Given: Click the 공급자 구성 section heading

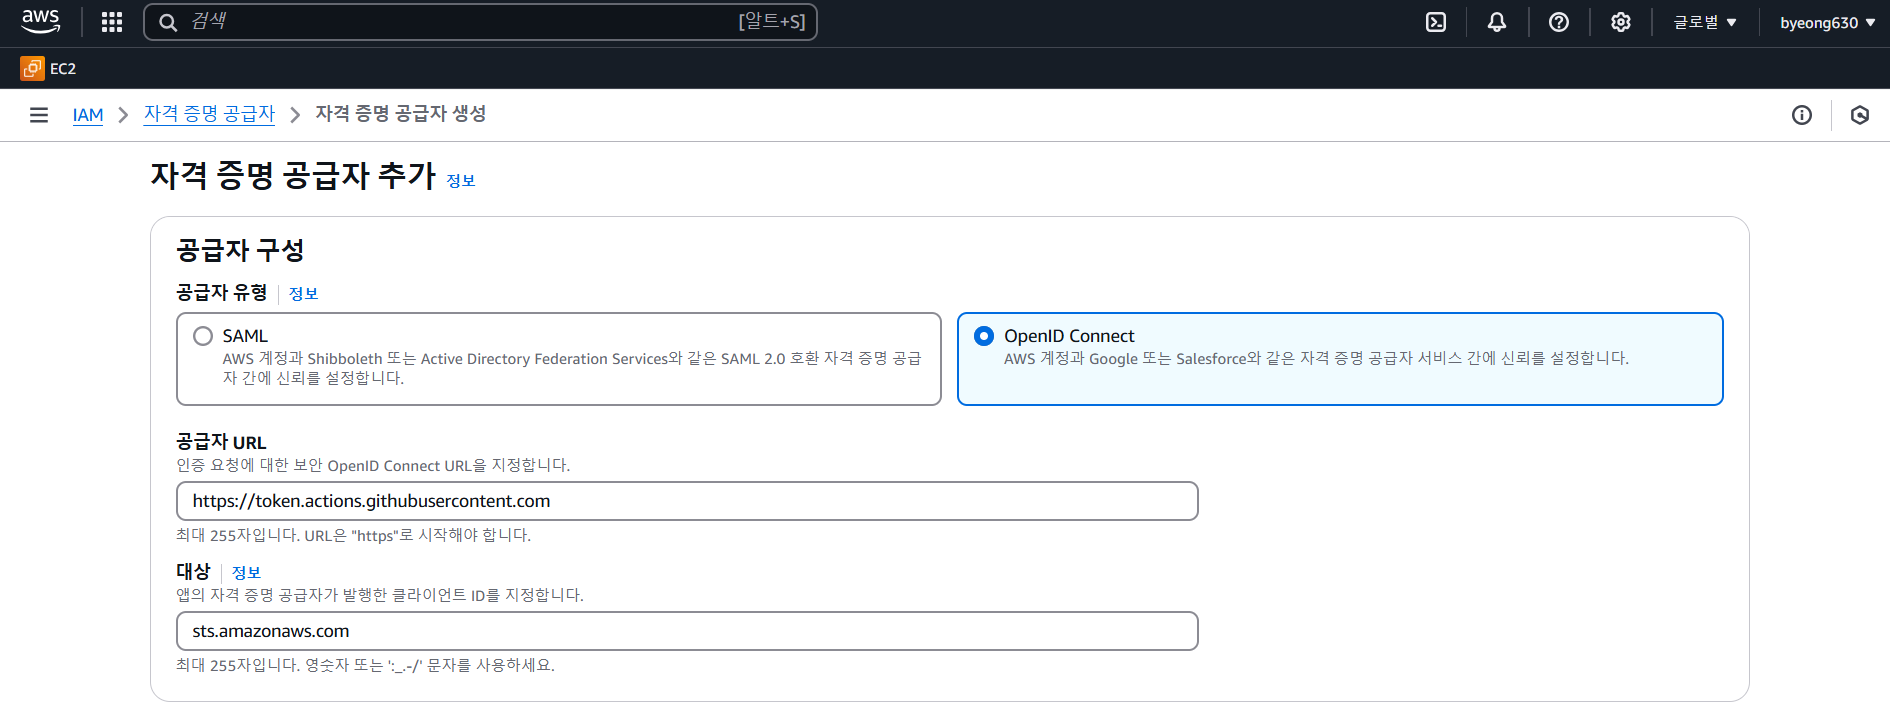Looking at the screenshot, I should (240, 250).
